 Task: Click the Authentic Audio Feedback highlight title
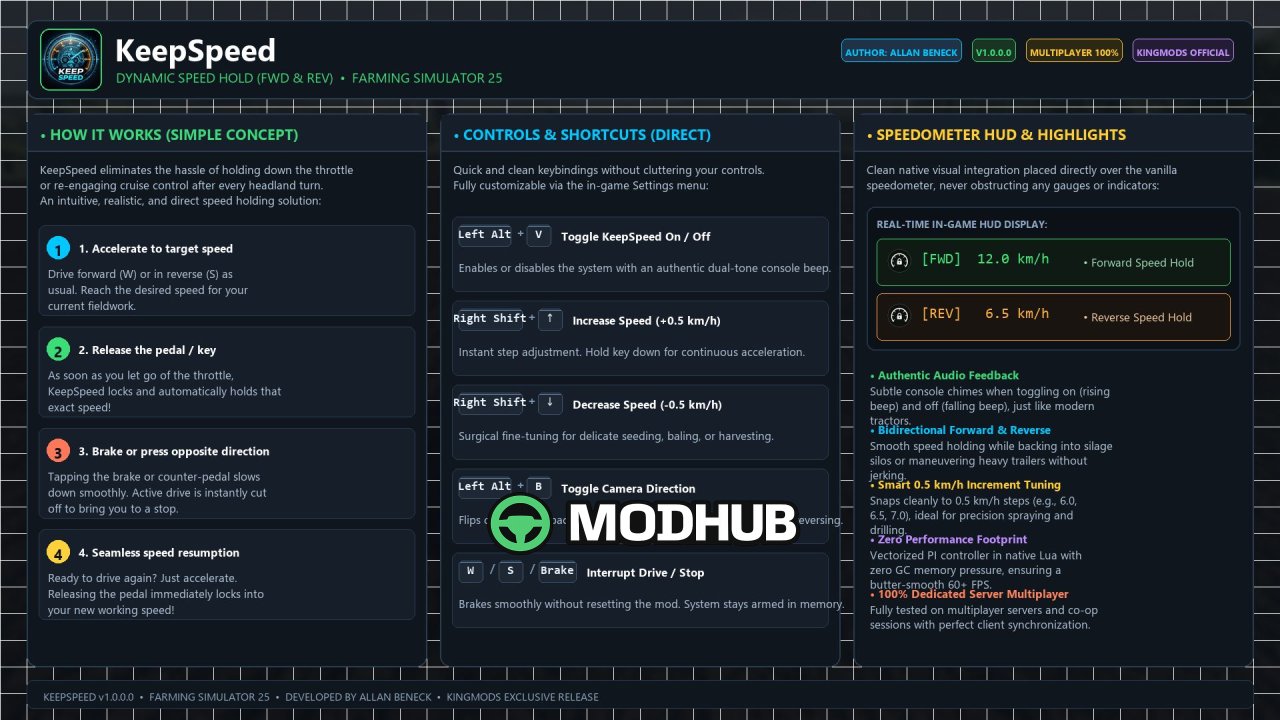948,376
